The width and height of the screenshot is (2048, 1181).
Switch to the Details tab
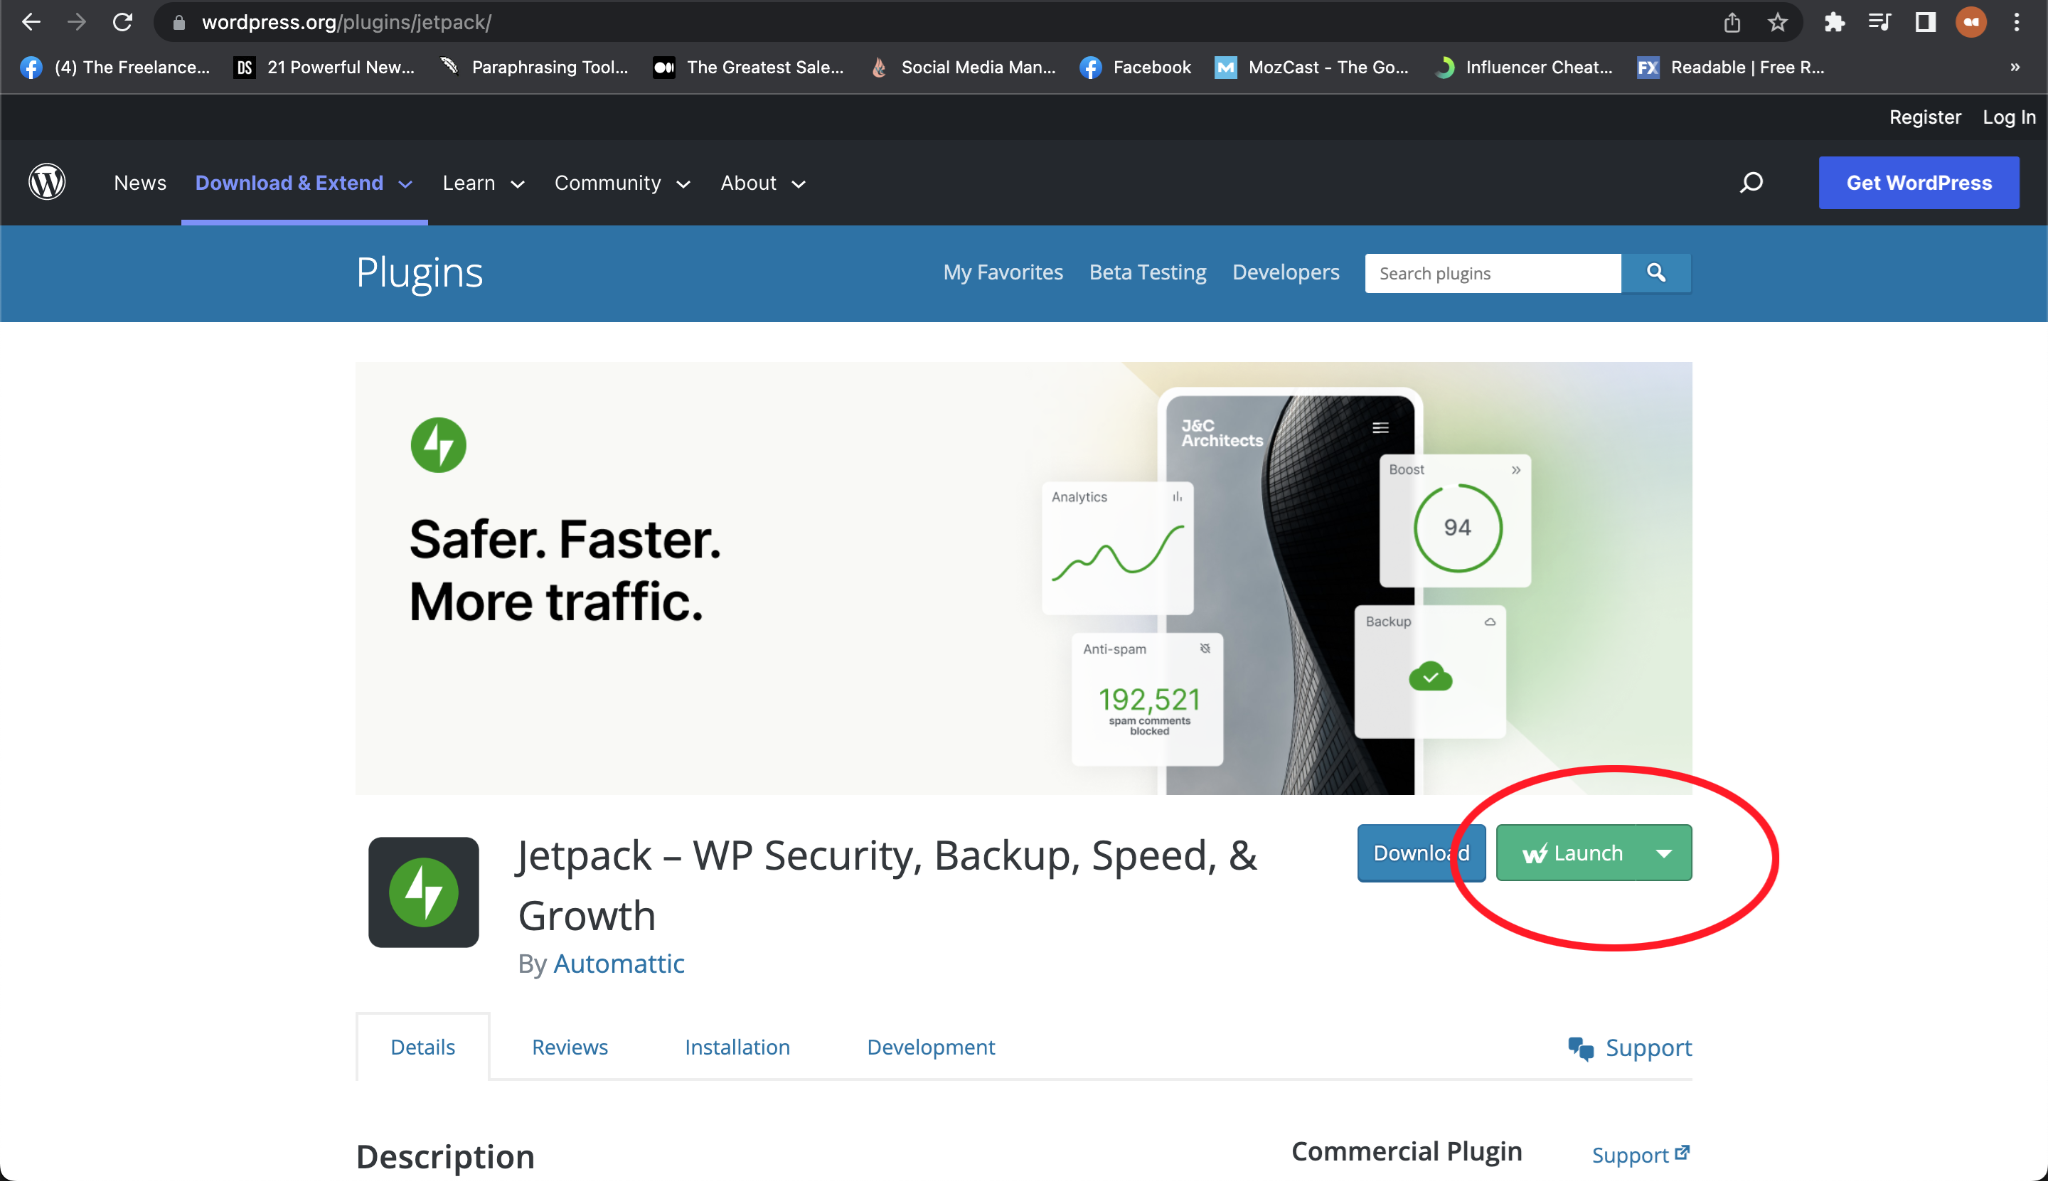[423, 1047]
